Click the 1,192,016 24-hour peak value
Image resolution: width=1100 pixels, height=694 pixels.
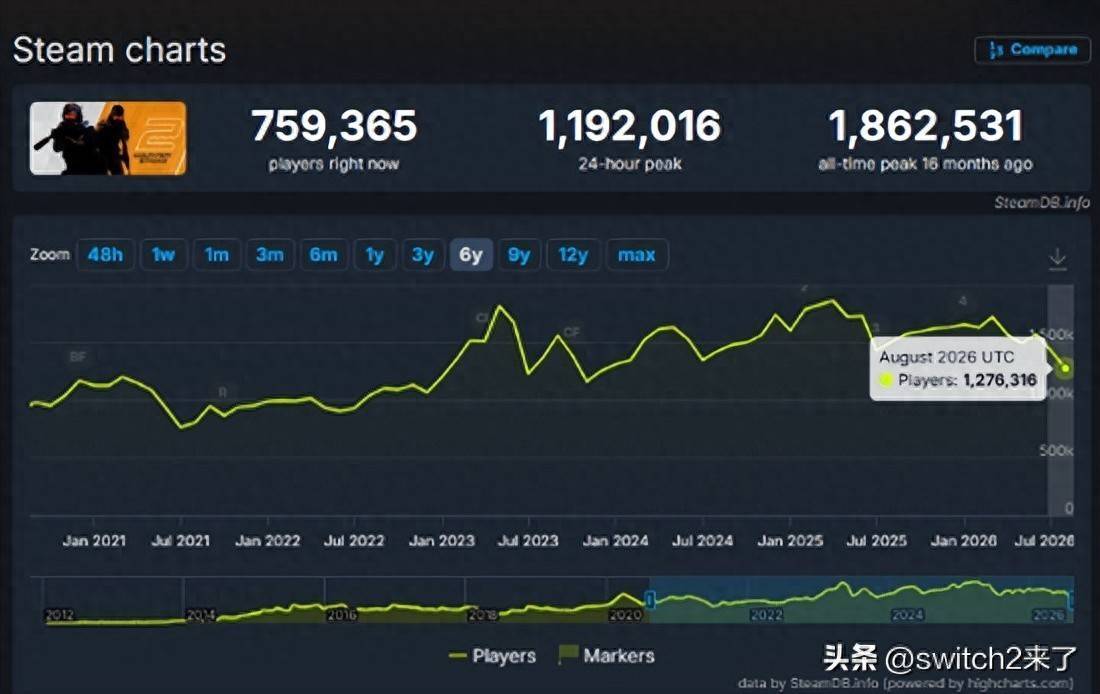pos(629,126)
